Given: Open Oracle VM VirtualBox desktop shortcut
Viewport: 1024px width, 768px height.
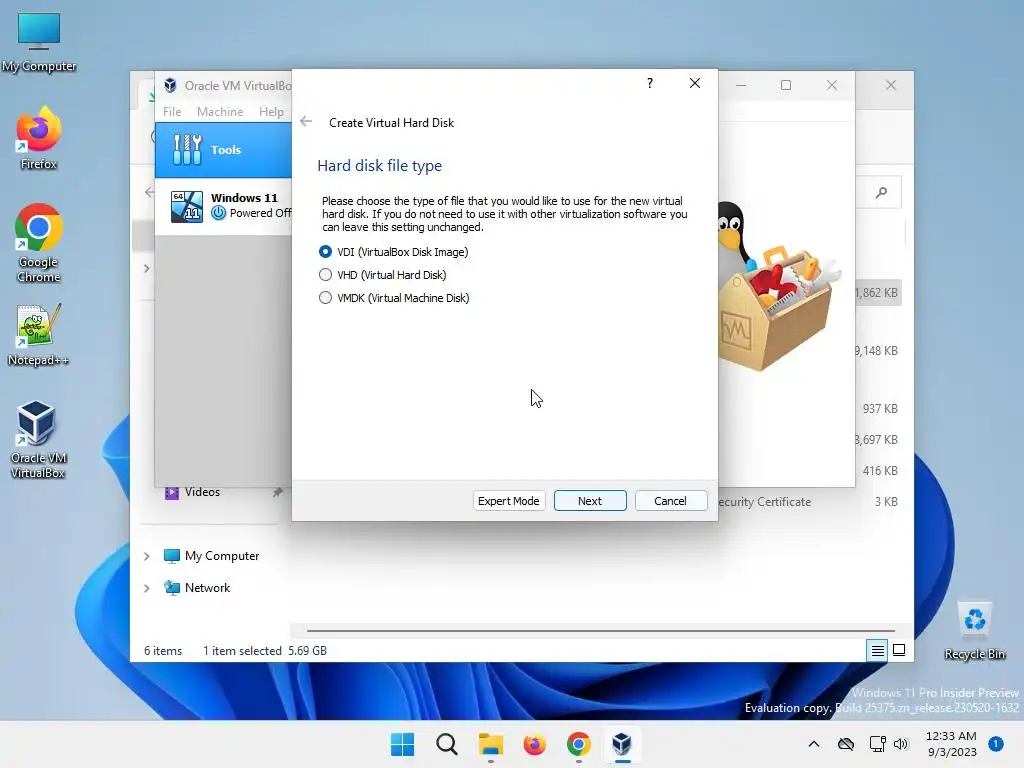Looking at the screenshot, I should 37,440.
